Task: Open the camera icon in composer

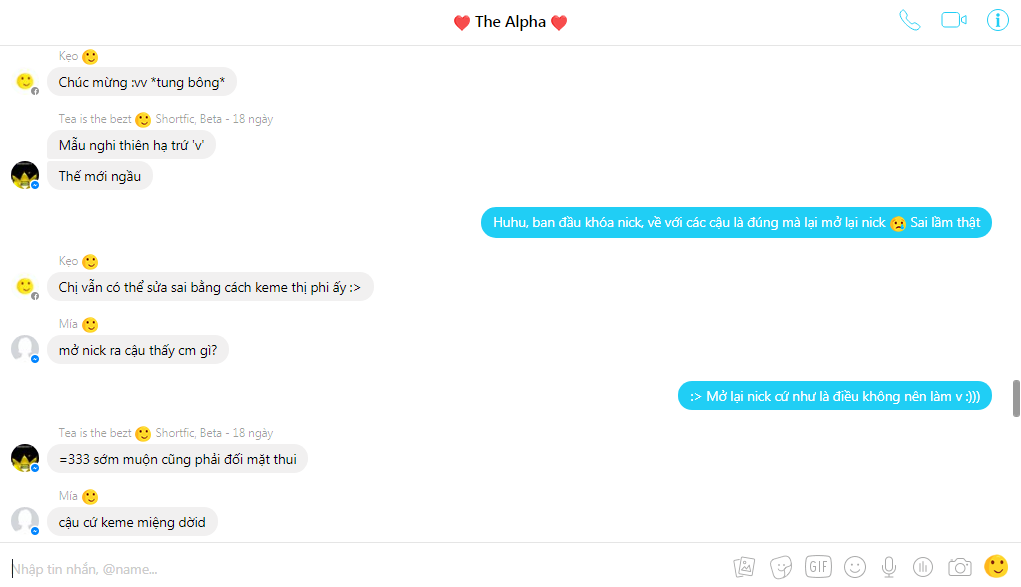Action: click(960, 567)
